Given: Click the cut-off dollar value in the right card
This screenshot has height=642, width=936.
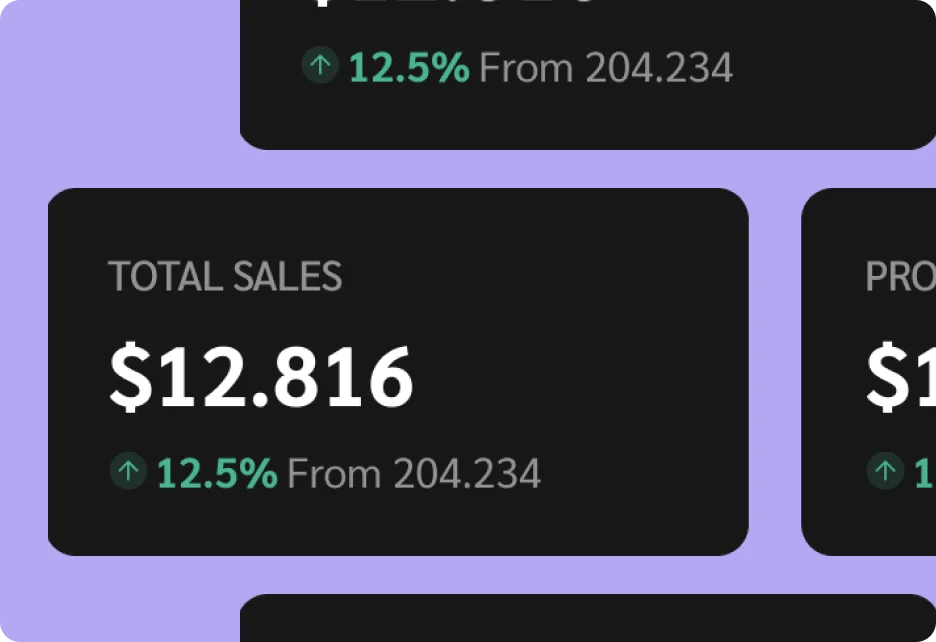Looking at the screenshot, I should [899, 377].
